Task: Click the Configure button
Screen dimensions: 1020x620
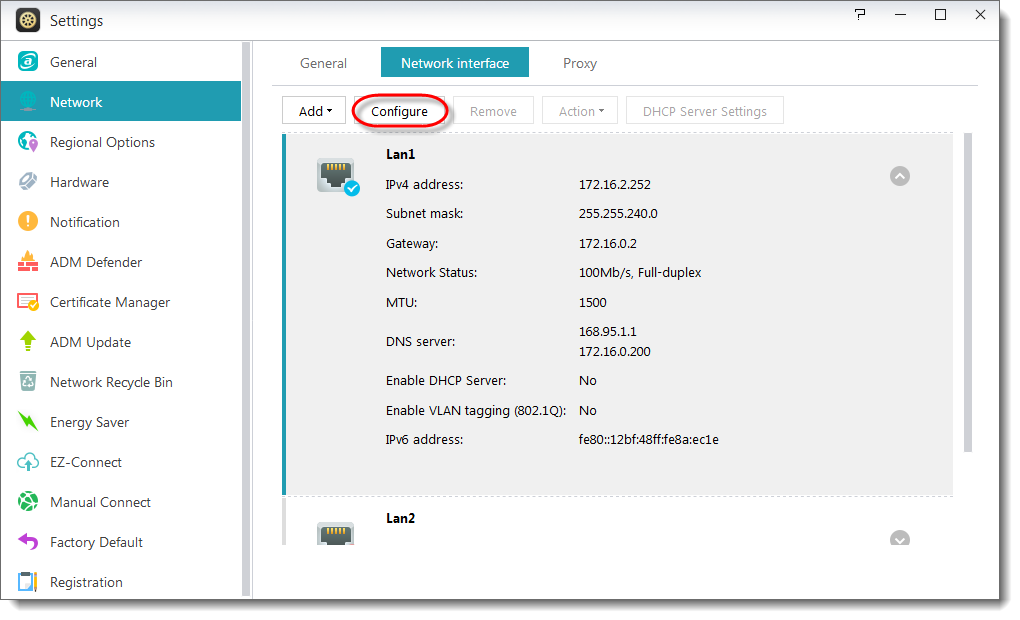Action: click(x=400, y=111)
